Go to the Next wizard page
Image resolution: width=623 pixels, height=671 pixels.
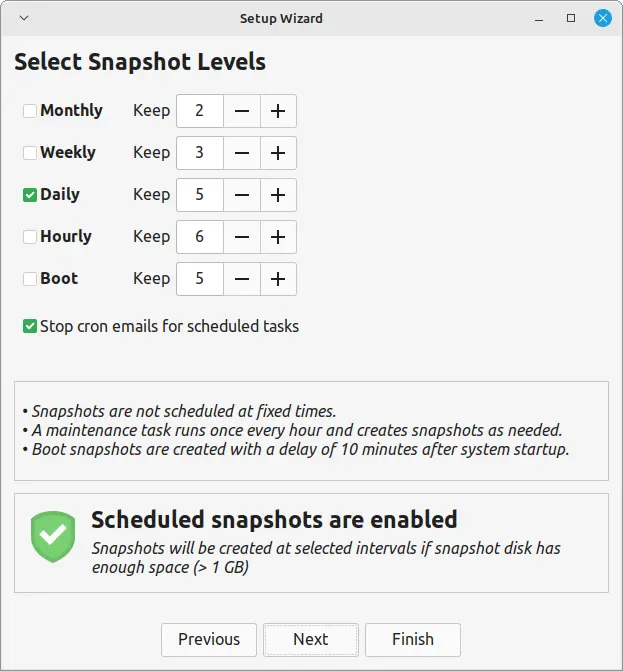(310, 640)
